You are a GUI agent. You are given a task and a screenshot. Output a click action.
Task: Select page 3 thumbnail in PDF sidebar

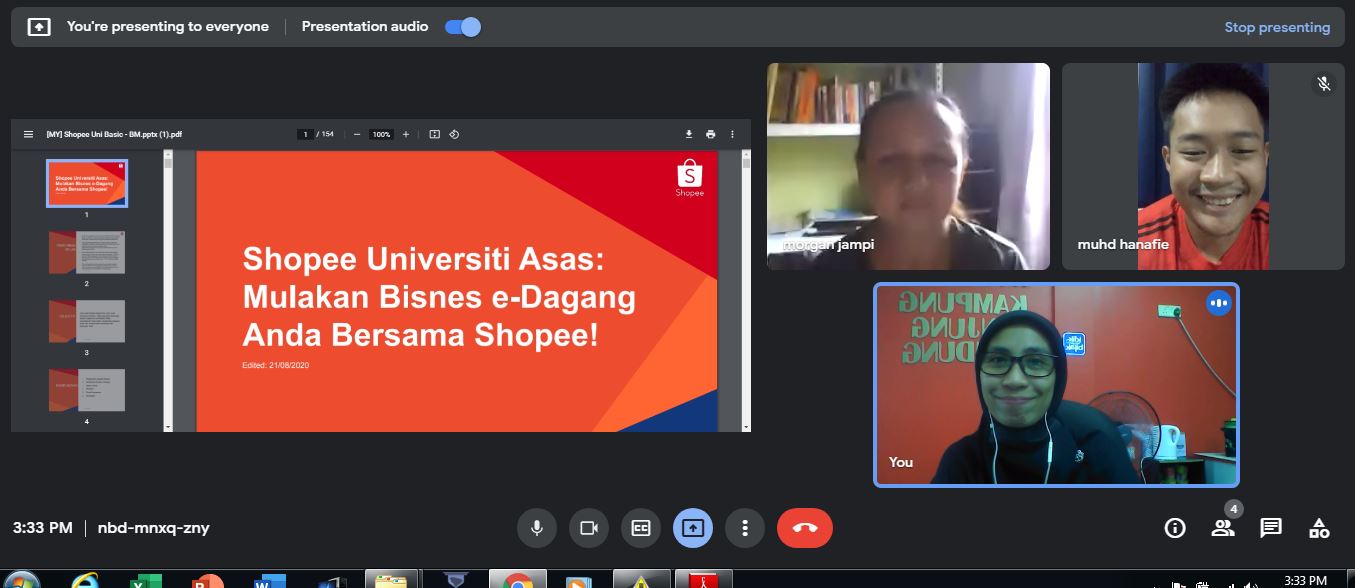point(87,322)
